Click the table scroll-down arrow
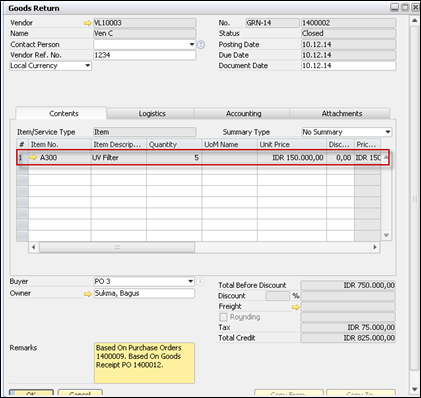The height and width of the screenshot is (398, 421). (x=386, y=235)
